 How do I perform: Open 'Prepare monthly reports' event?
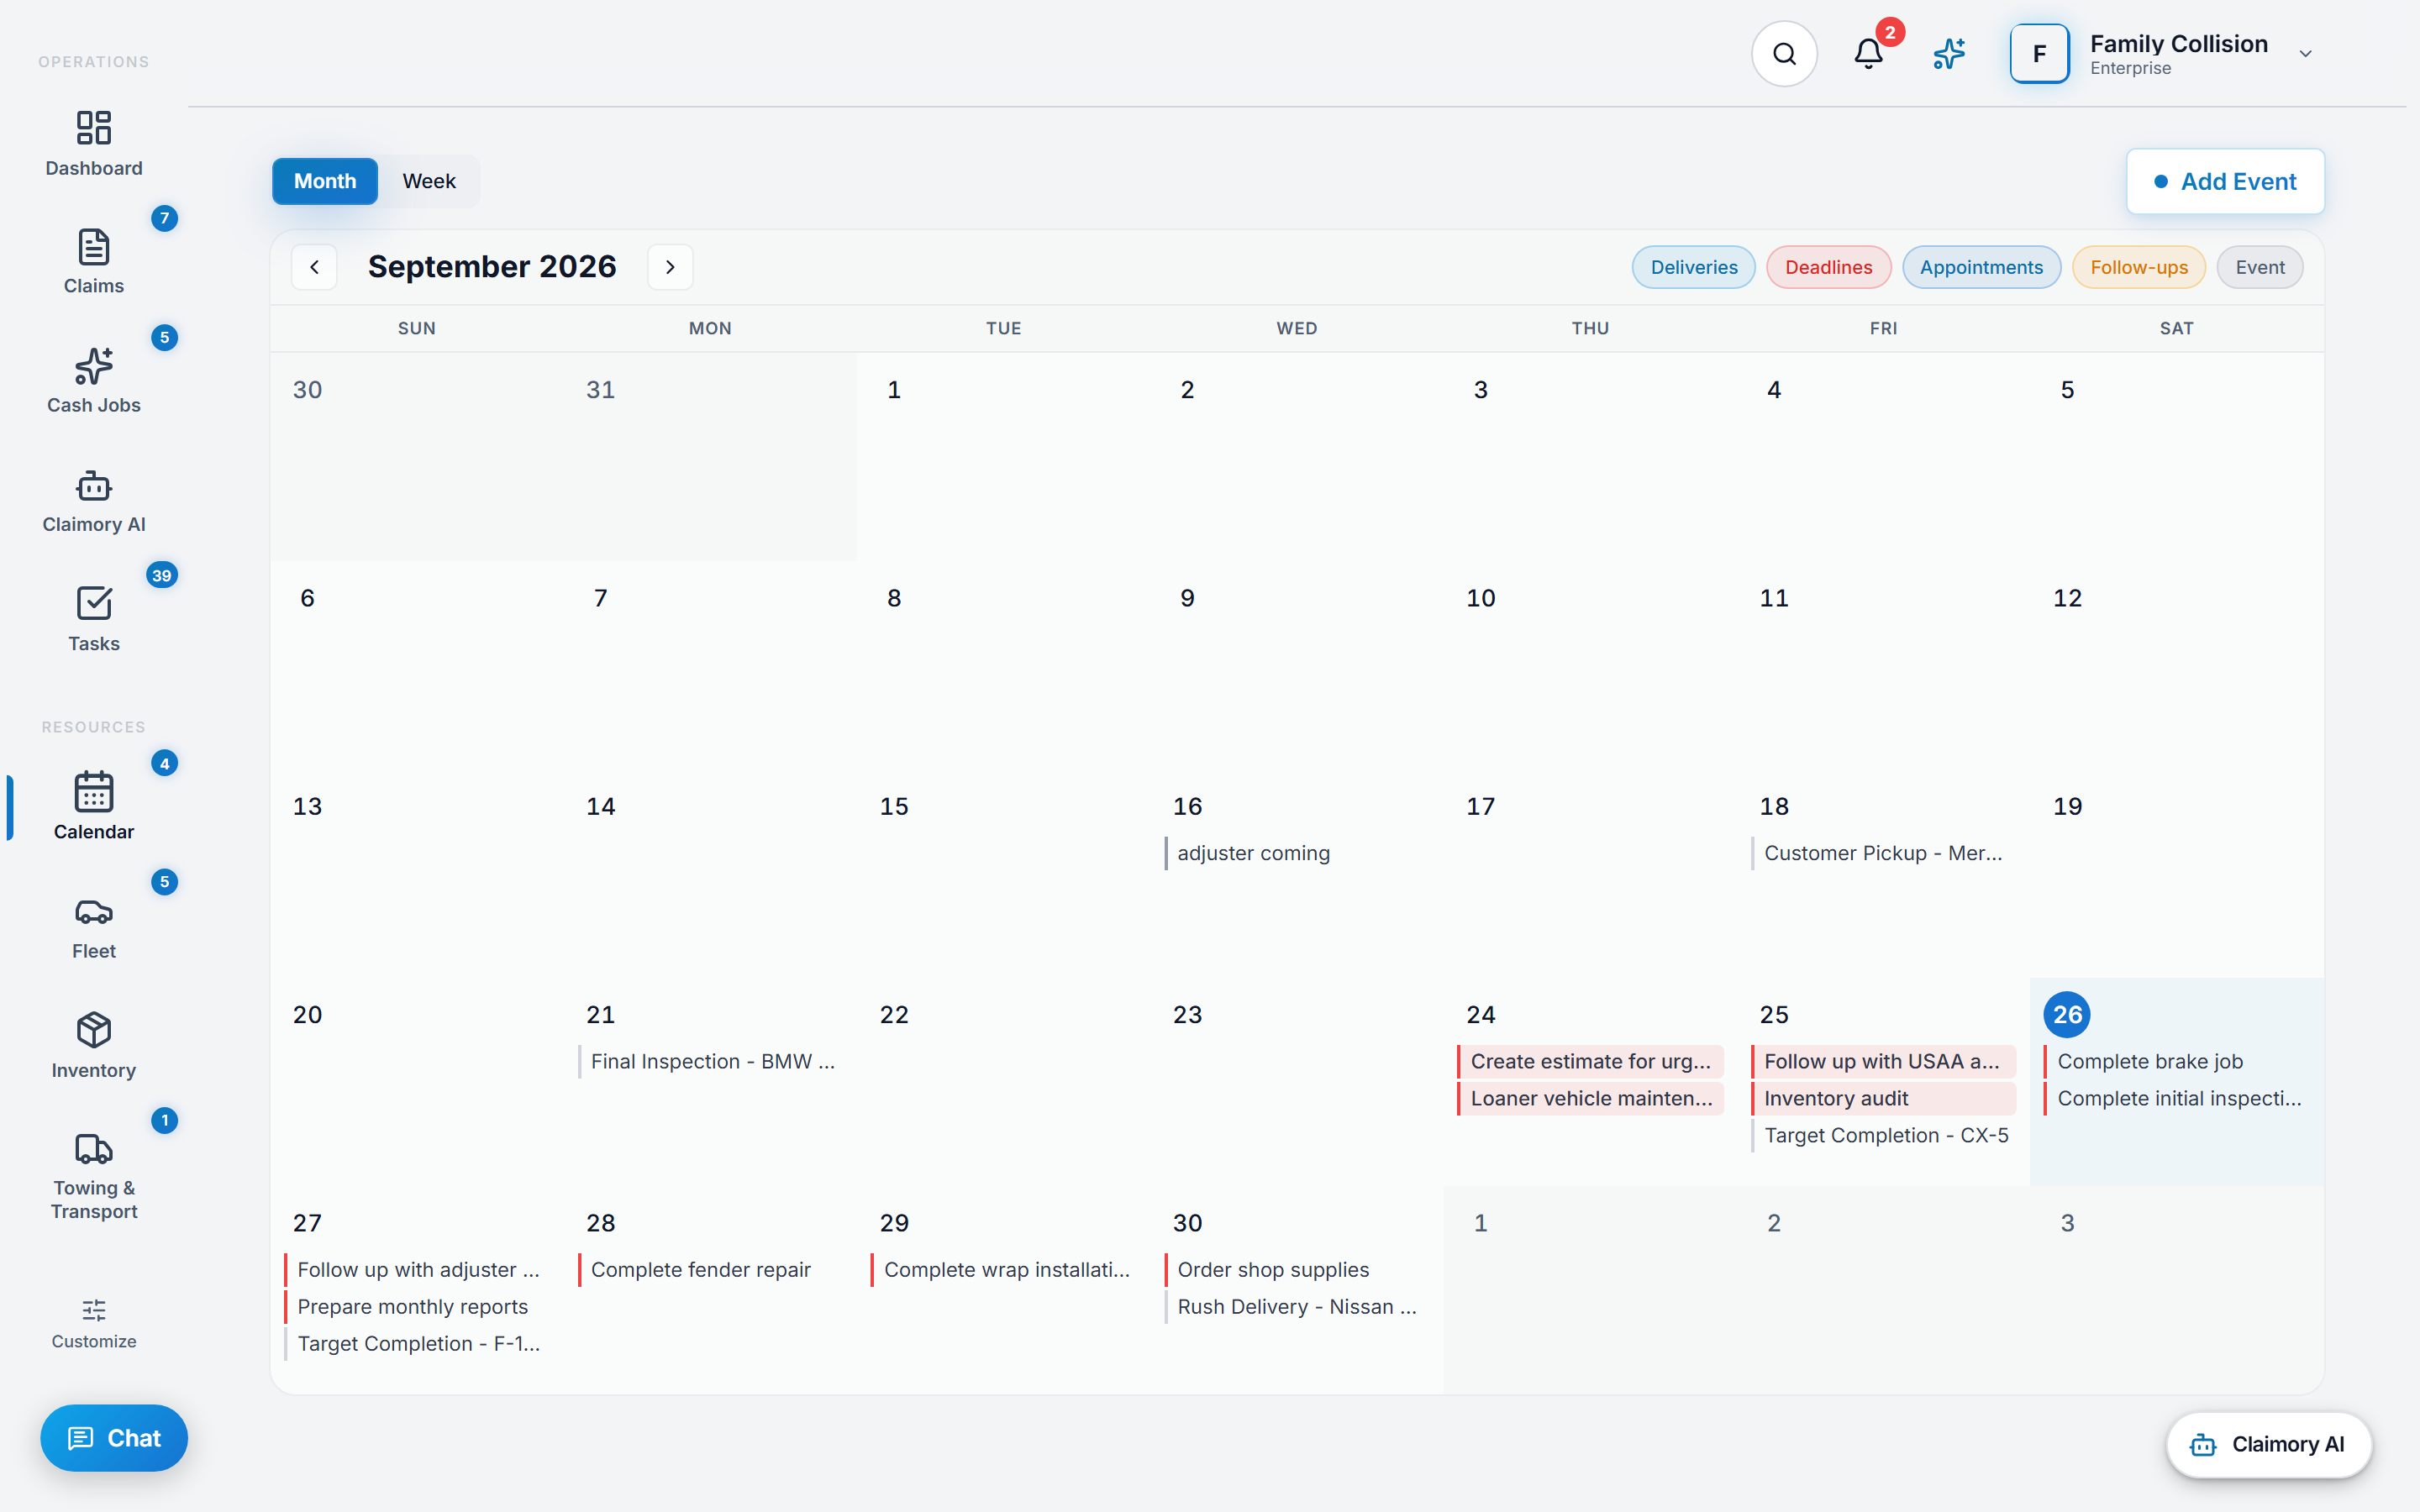[x=416, y=1306]
